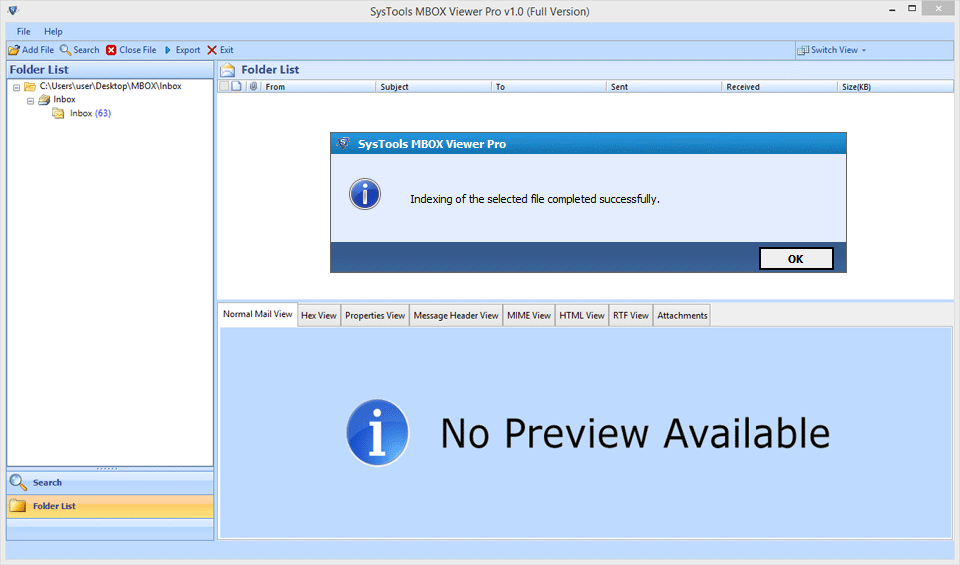Switch to the RTF View tab
Screen dimensions: 960x565
click(x=631, y=315)
